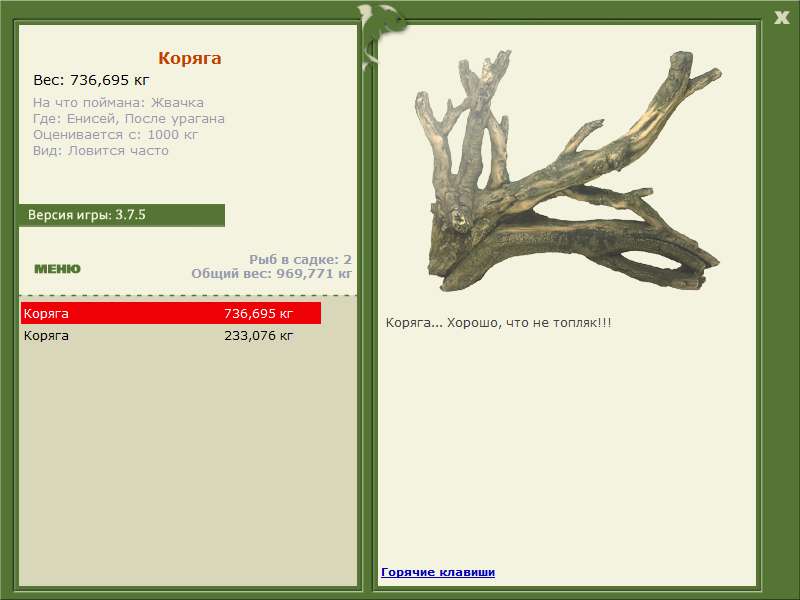800x600 pixels.
Task: Select the Коряга 233,076 кг row
Action: (x=171, y=336)
